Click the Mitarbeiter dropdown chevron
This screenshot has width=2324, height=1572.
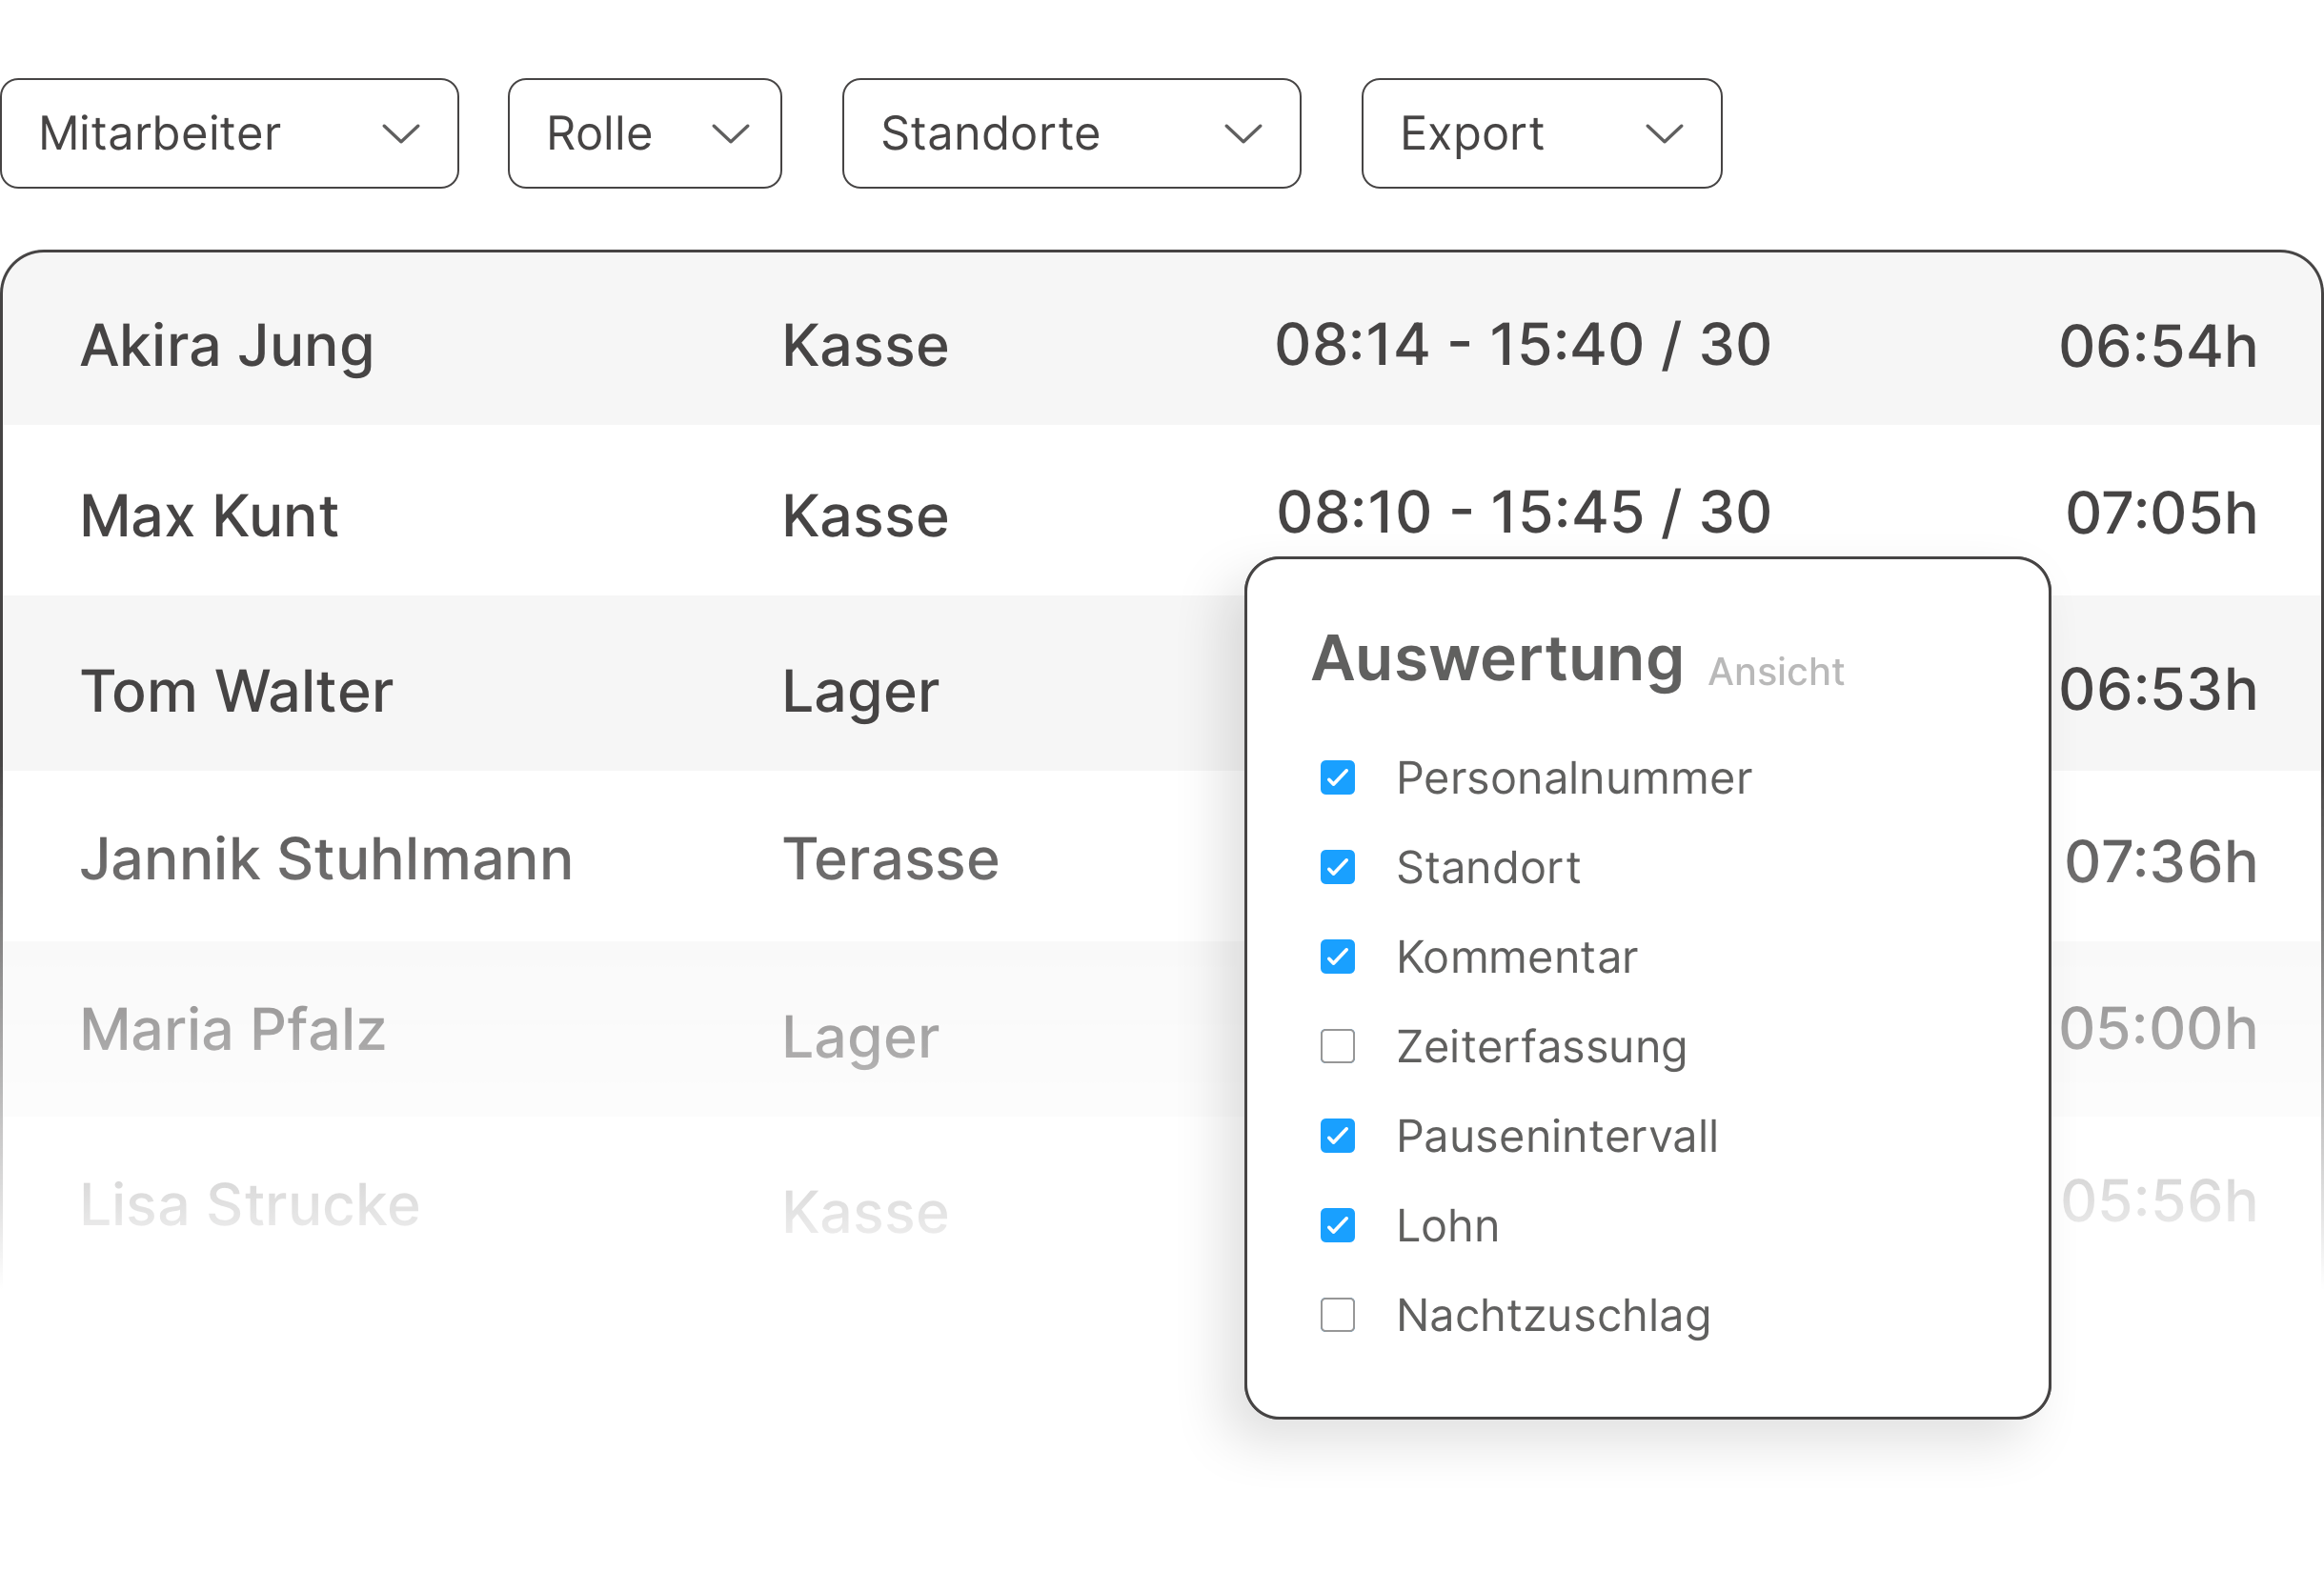tap(400, 135)
